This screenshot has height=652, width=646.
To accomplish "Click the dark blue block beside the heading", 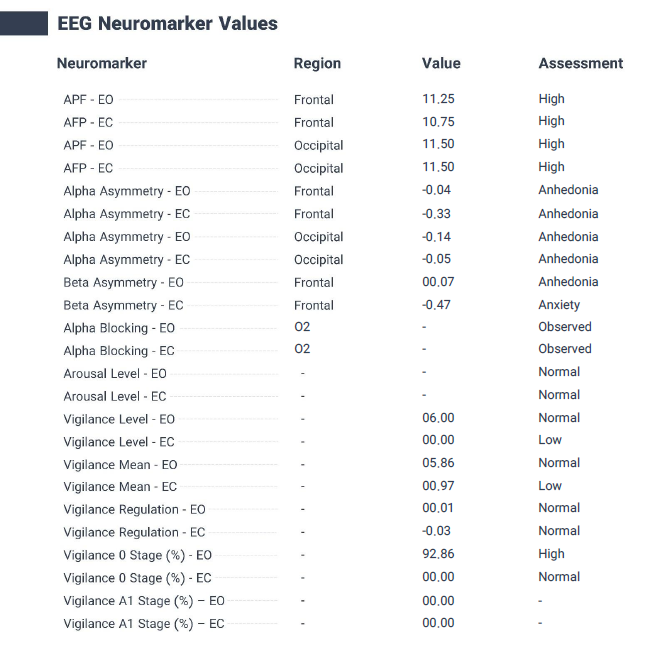I will point(24,23).
